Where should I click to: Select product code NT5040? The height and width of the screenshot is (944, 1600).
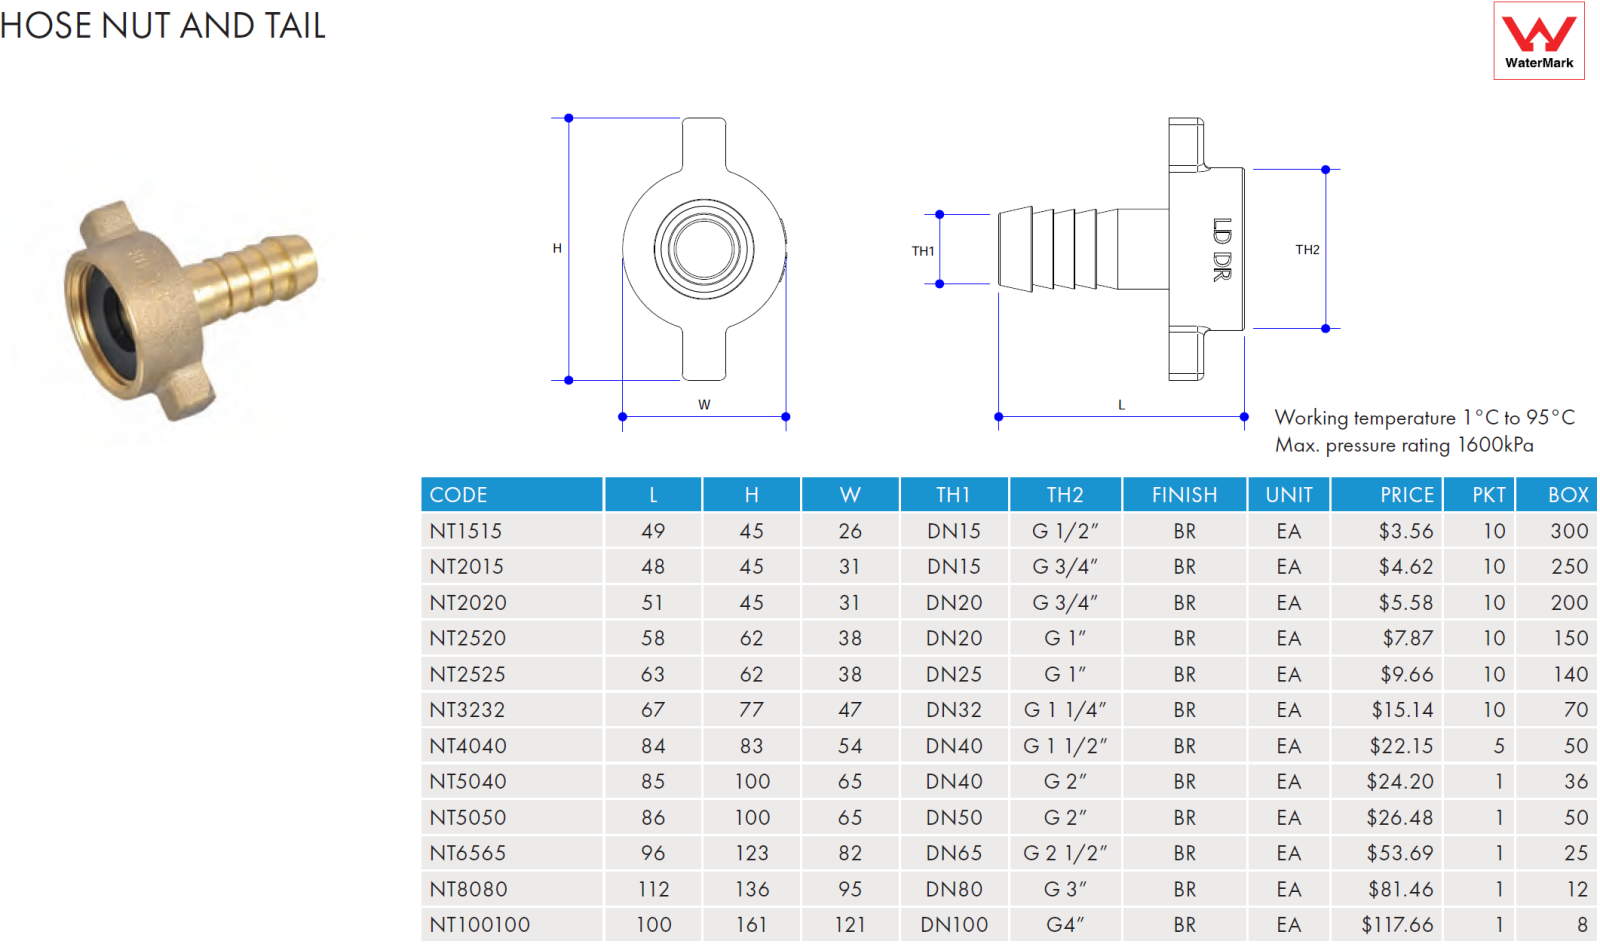[x=468, y=781]
